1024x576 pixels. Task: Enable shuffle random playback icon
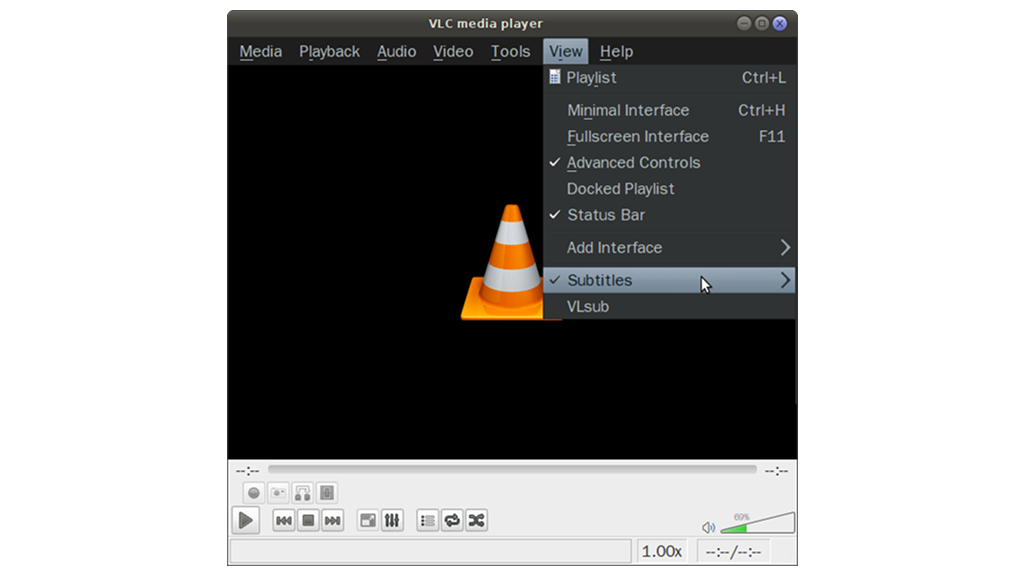[x=477, y=520]
